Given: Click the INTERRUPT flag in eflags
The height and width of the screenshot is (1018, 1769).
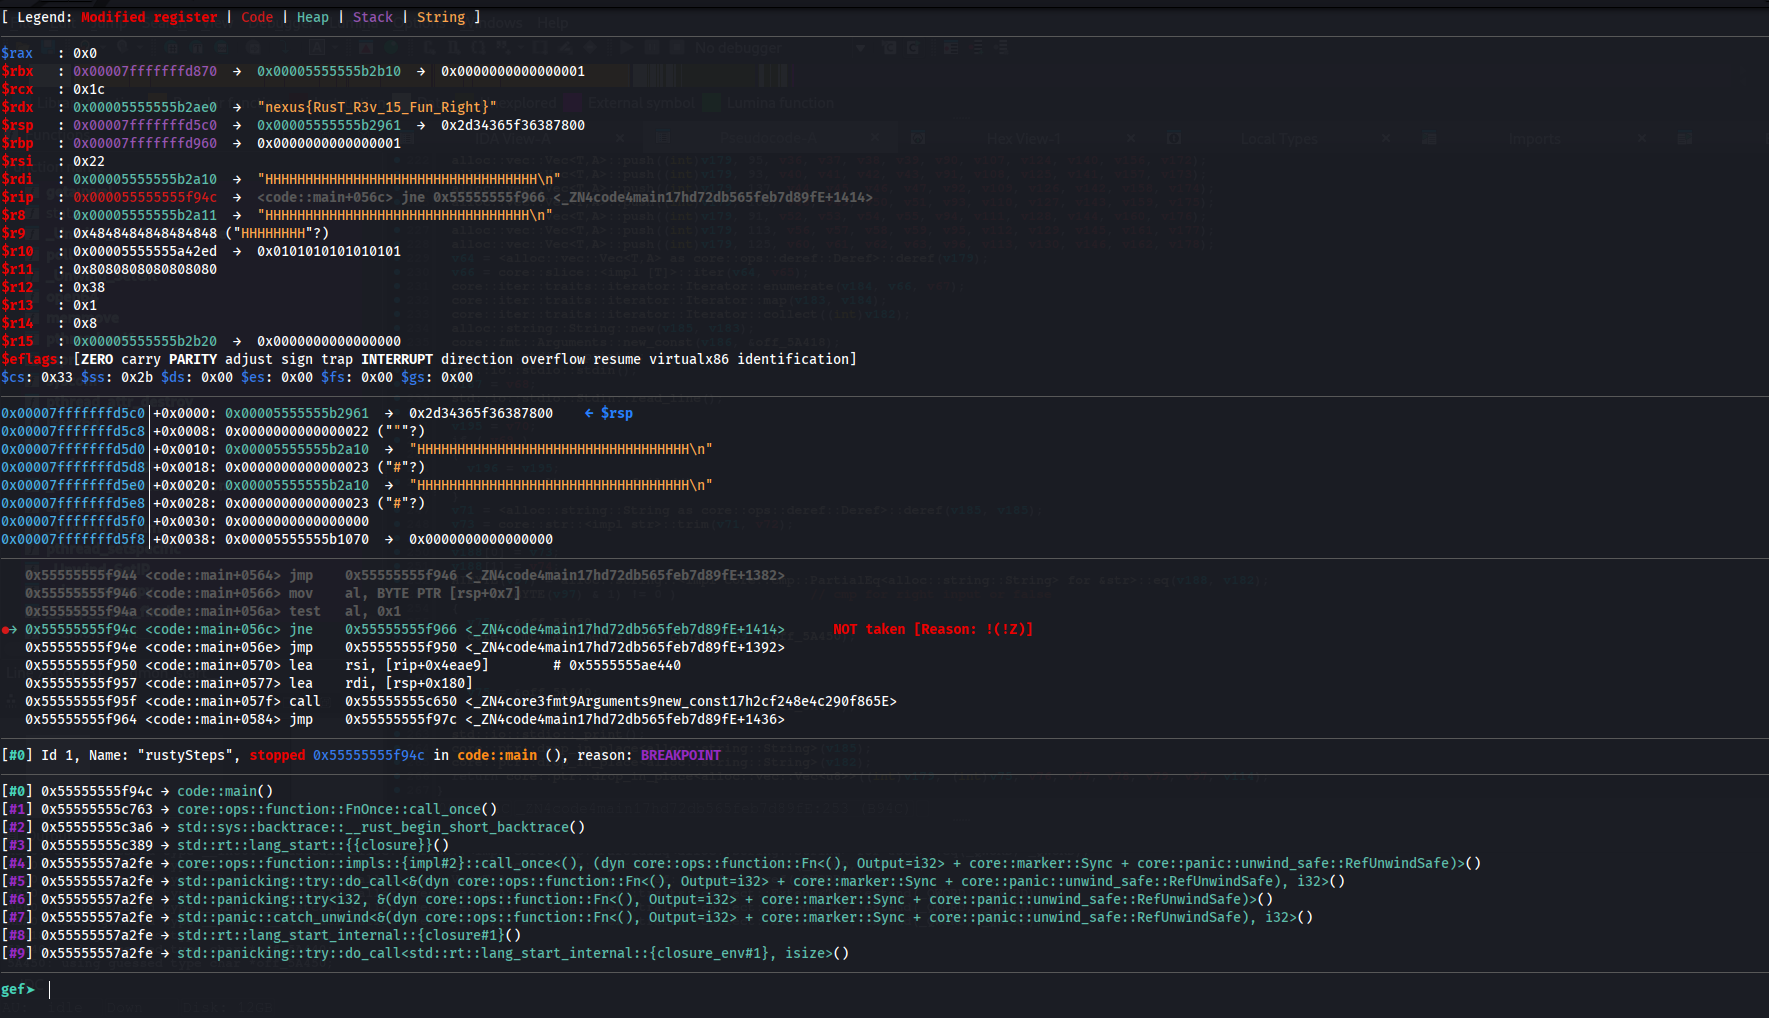Looking at the screenshot, I should point(397,359).
